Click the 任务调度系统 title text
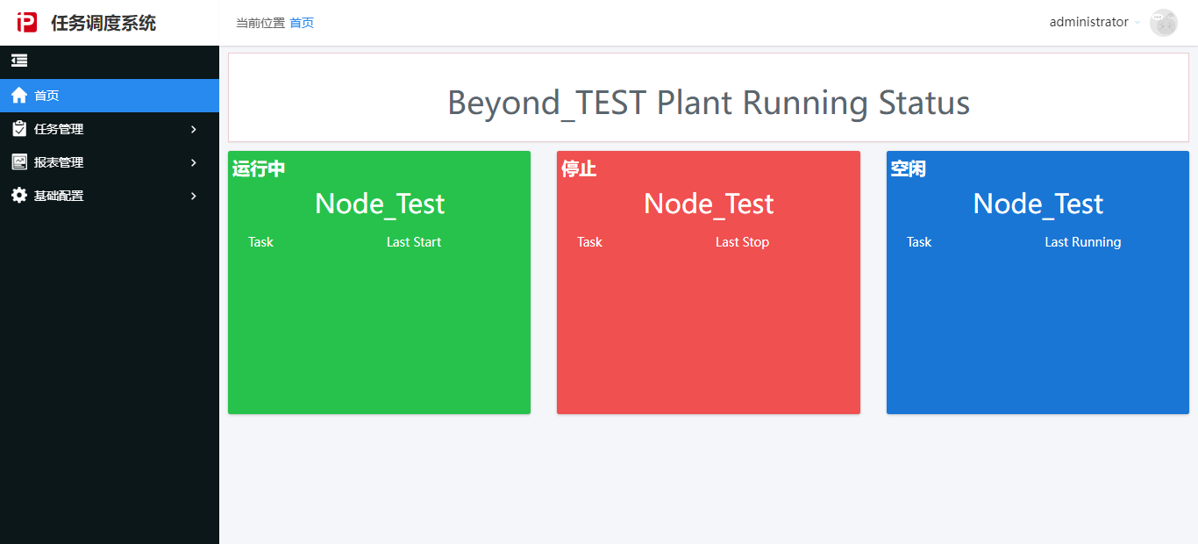 tap(103, 23)
